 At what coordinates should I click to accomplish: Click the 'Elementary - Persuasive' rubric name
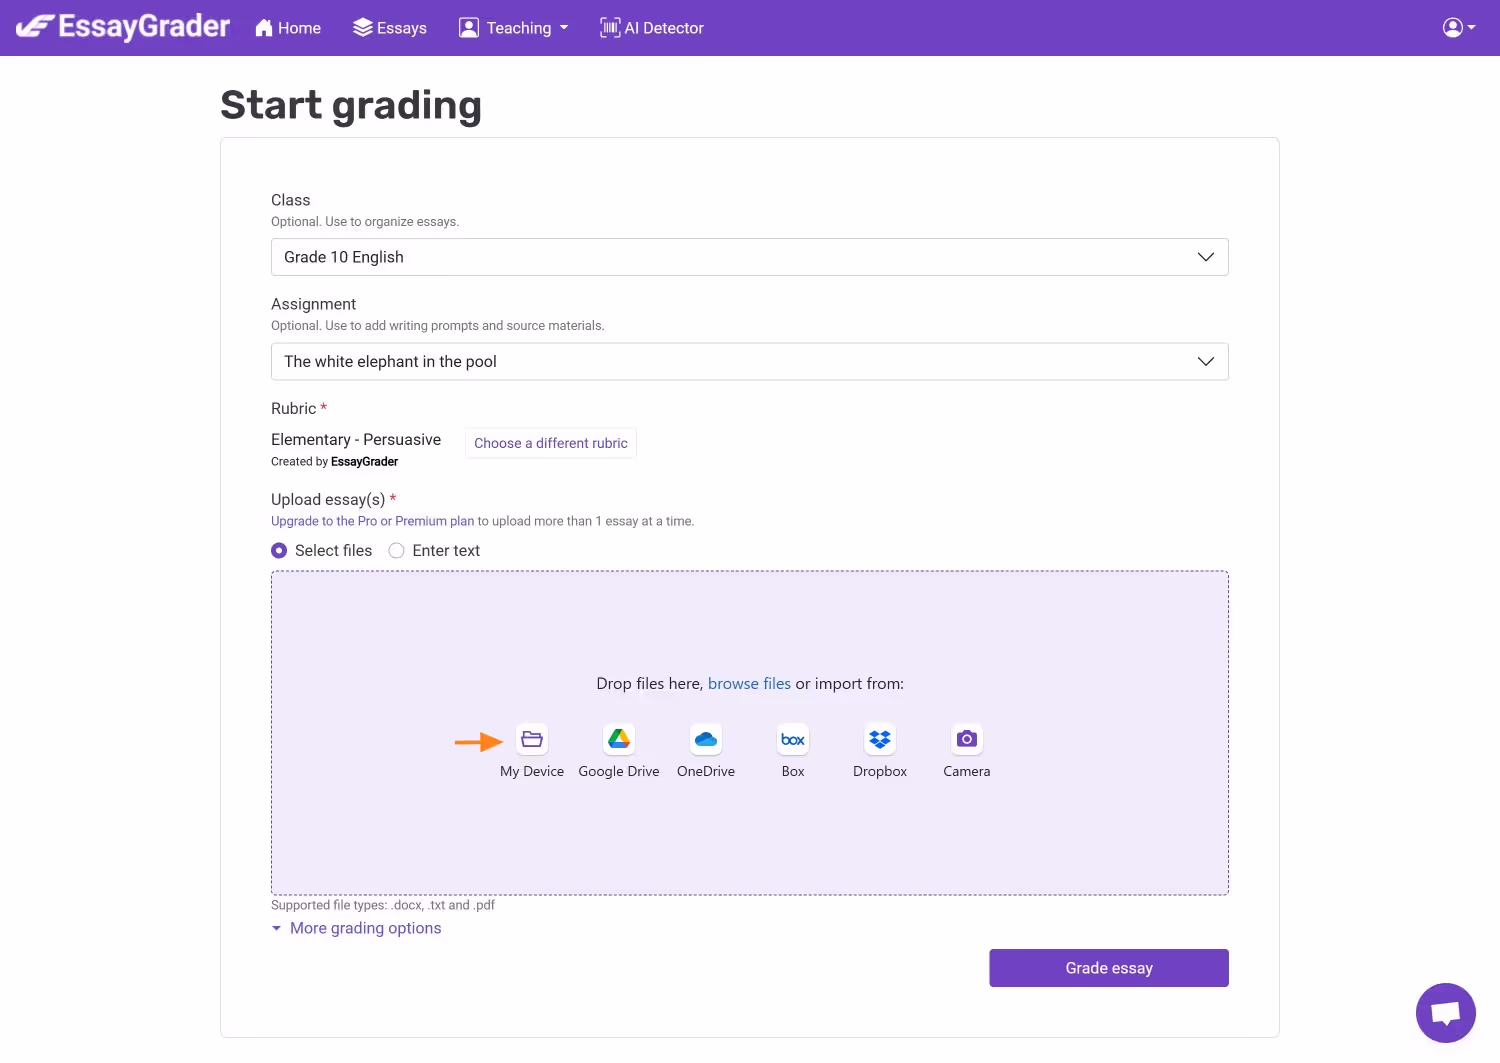[356, 440]
